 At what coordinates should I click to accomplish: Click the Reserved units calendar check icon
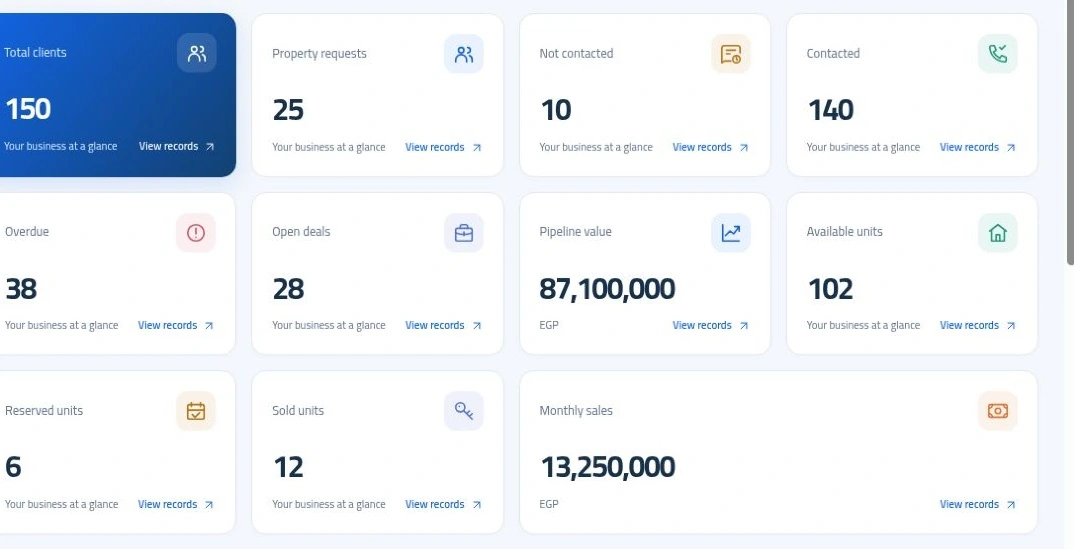click(x=196, y=411)
